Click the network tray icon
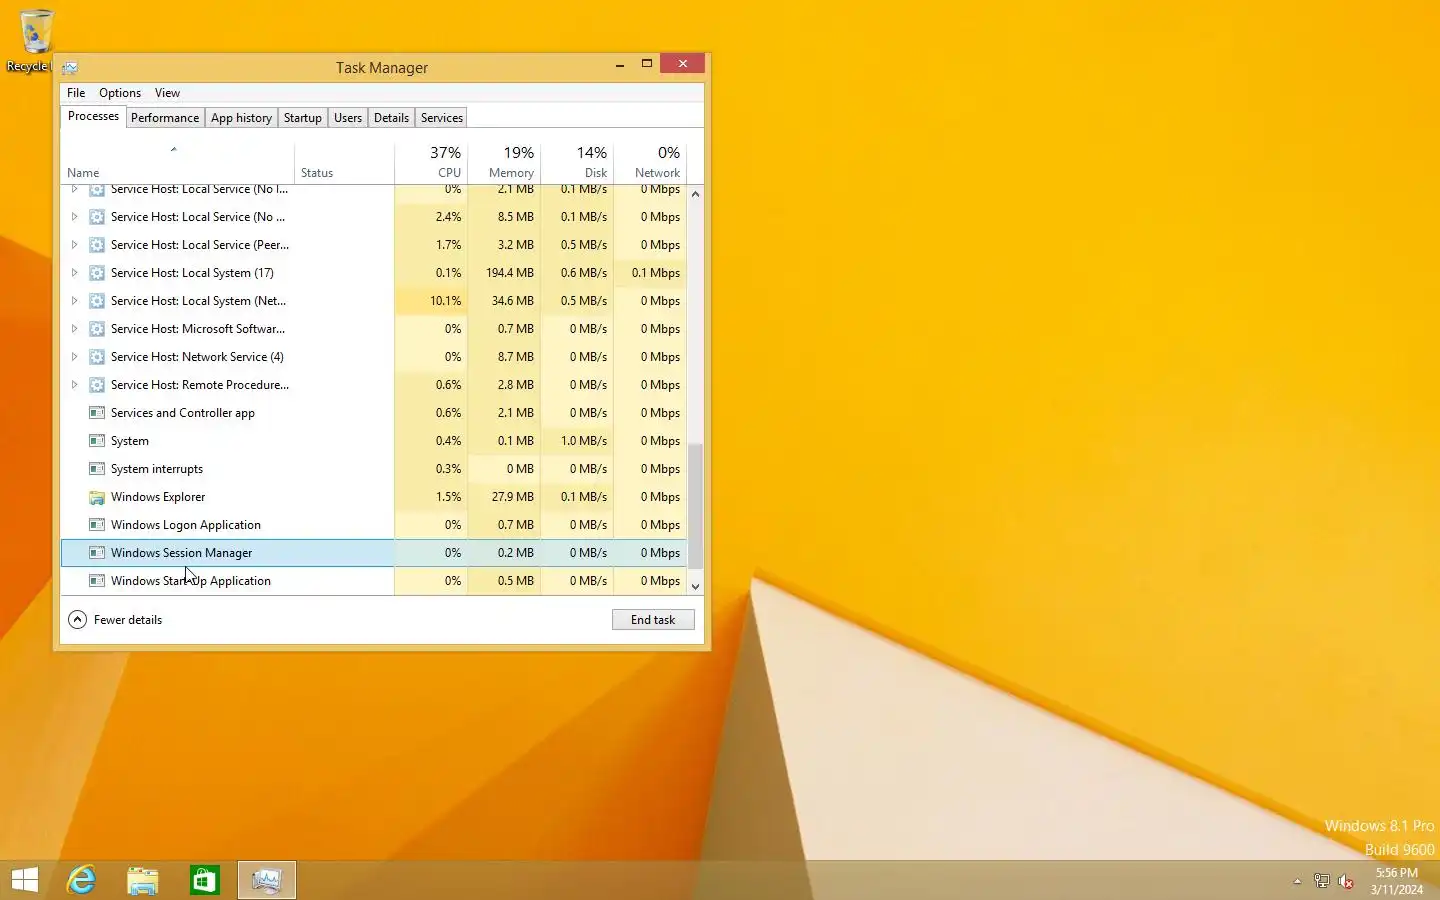Viewport: 1440px width, 900px height. pyautogui.click(x=1321, y=881)
